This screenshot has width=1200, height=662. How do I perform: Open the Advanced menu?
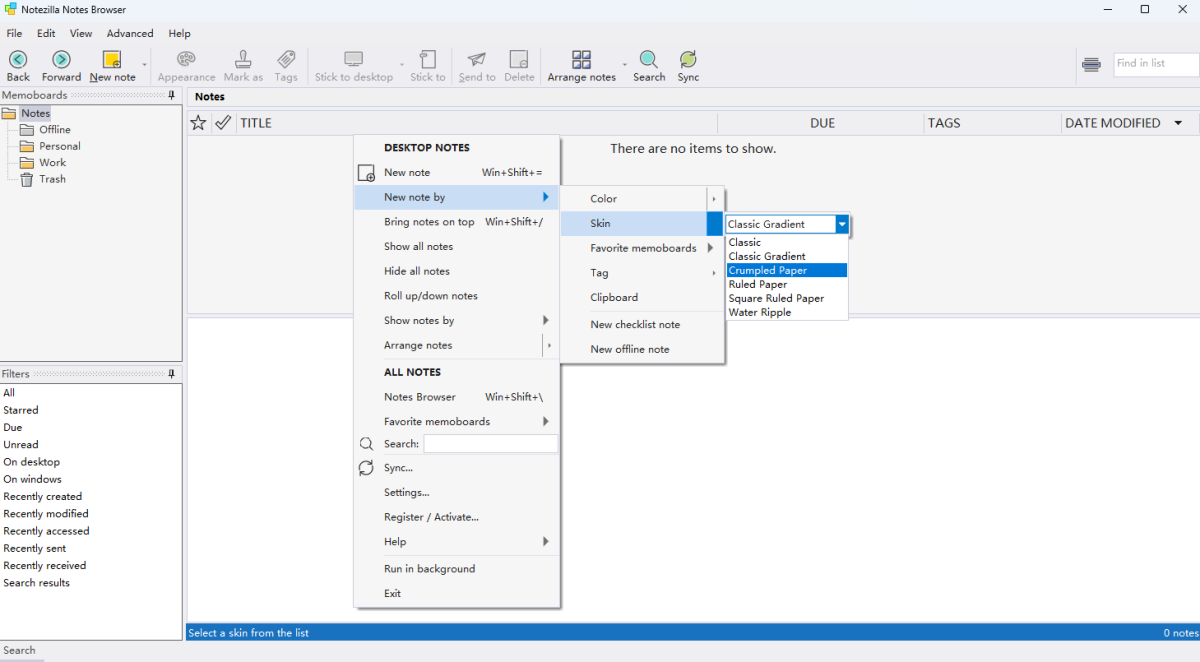[130, 33]
